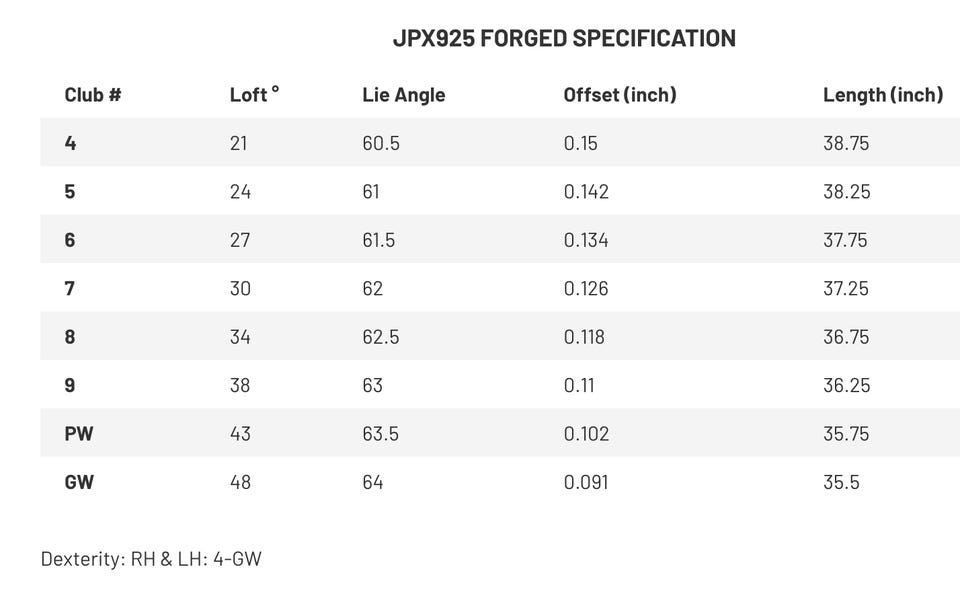Click loft value 48 for GW

click(x=240, y=482)
